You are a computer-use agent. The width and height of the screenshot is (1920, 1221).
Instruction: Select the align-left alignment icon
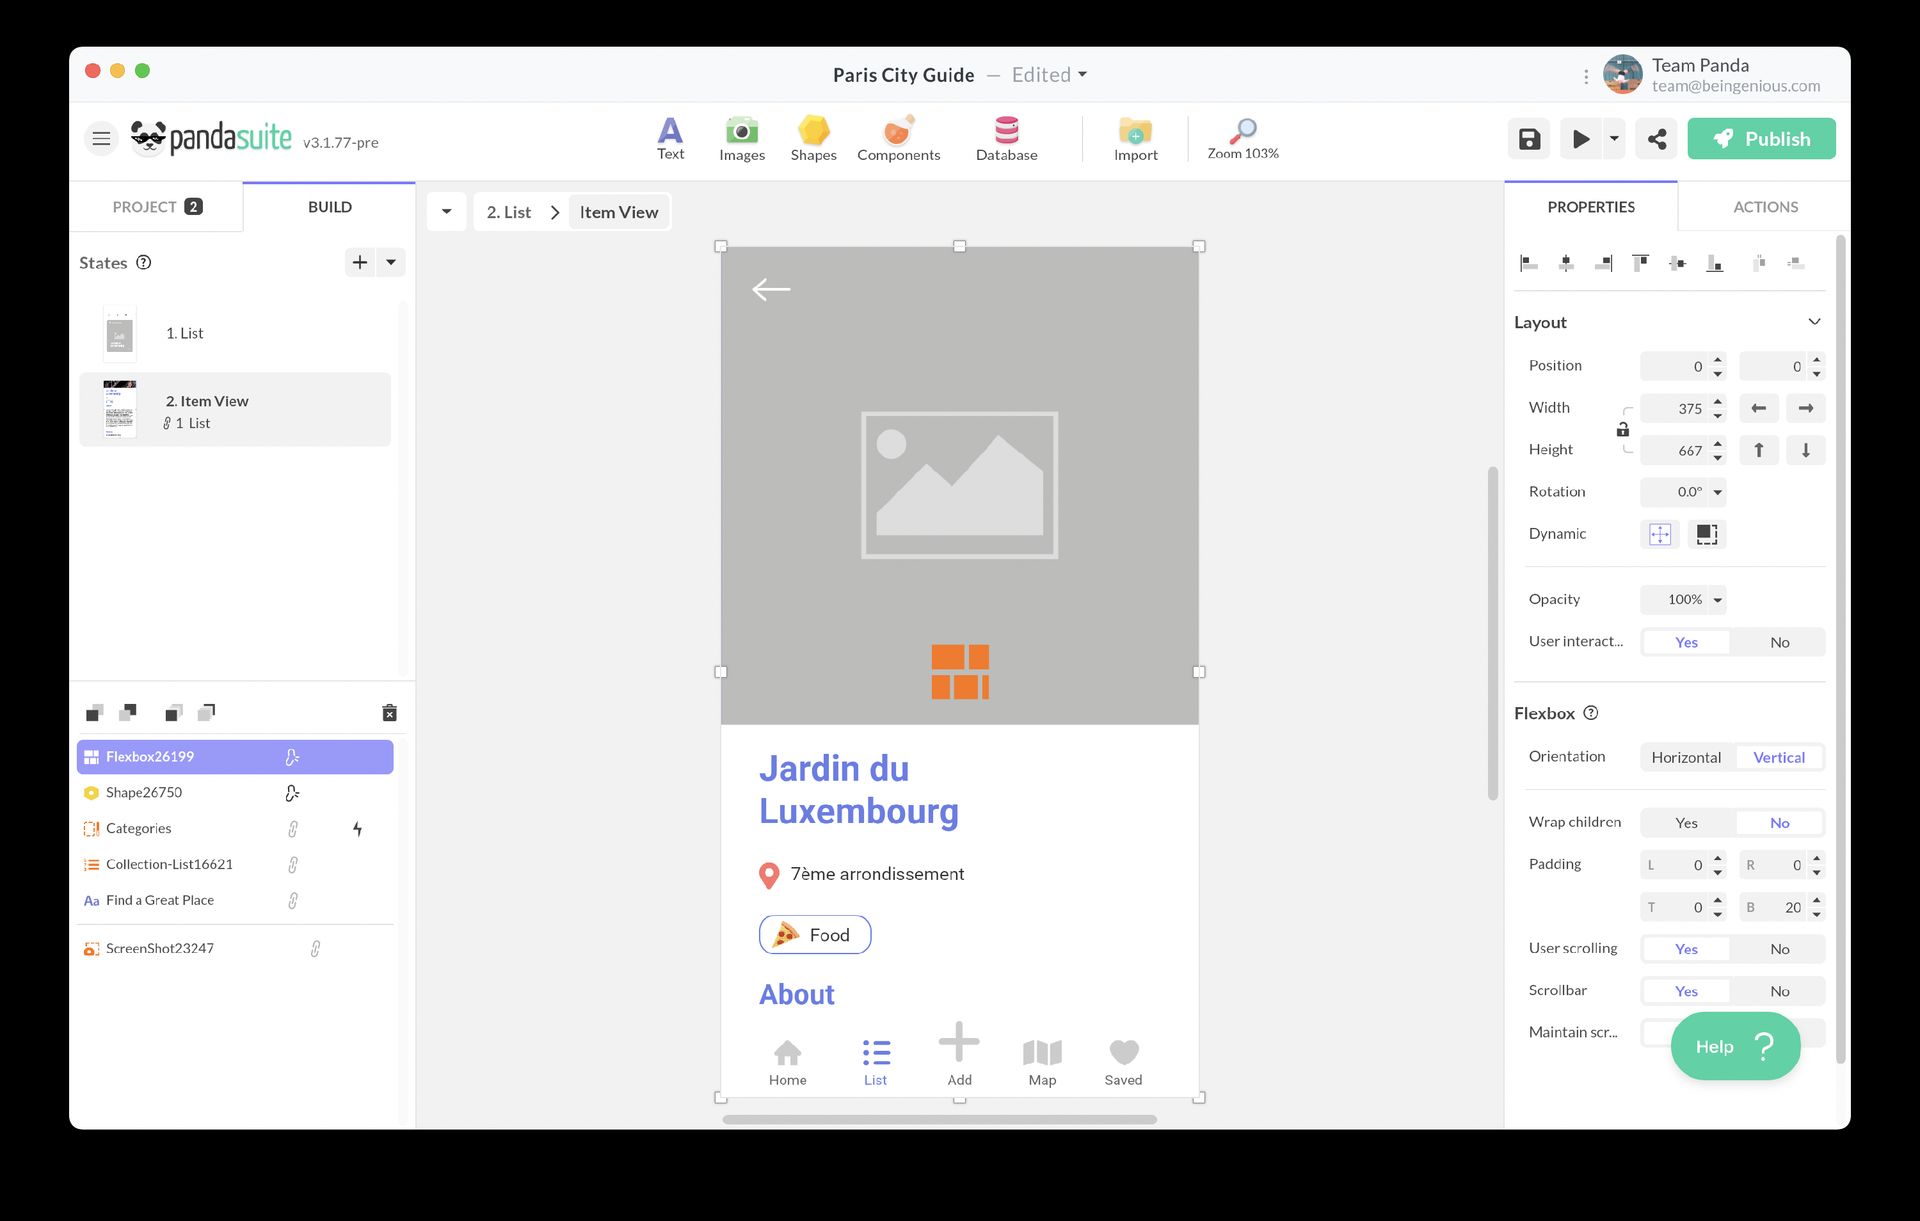pos(1529,262)
